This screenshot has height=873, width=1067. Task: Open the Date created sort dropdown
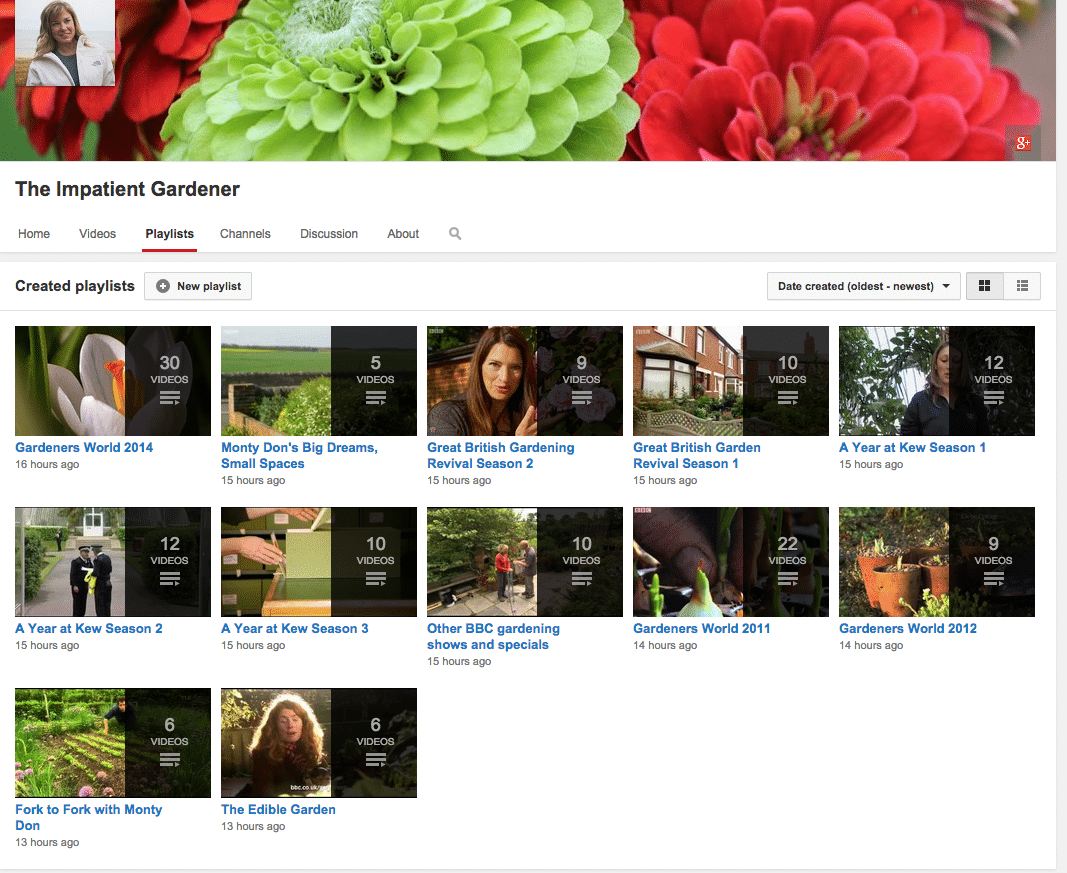[864, 286]
